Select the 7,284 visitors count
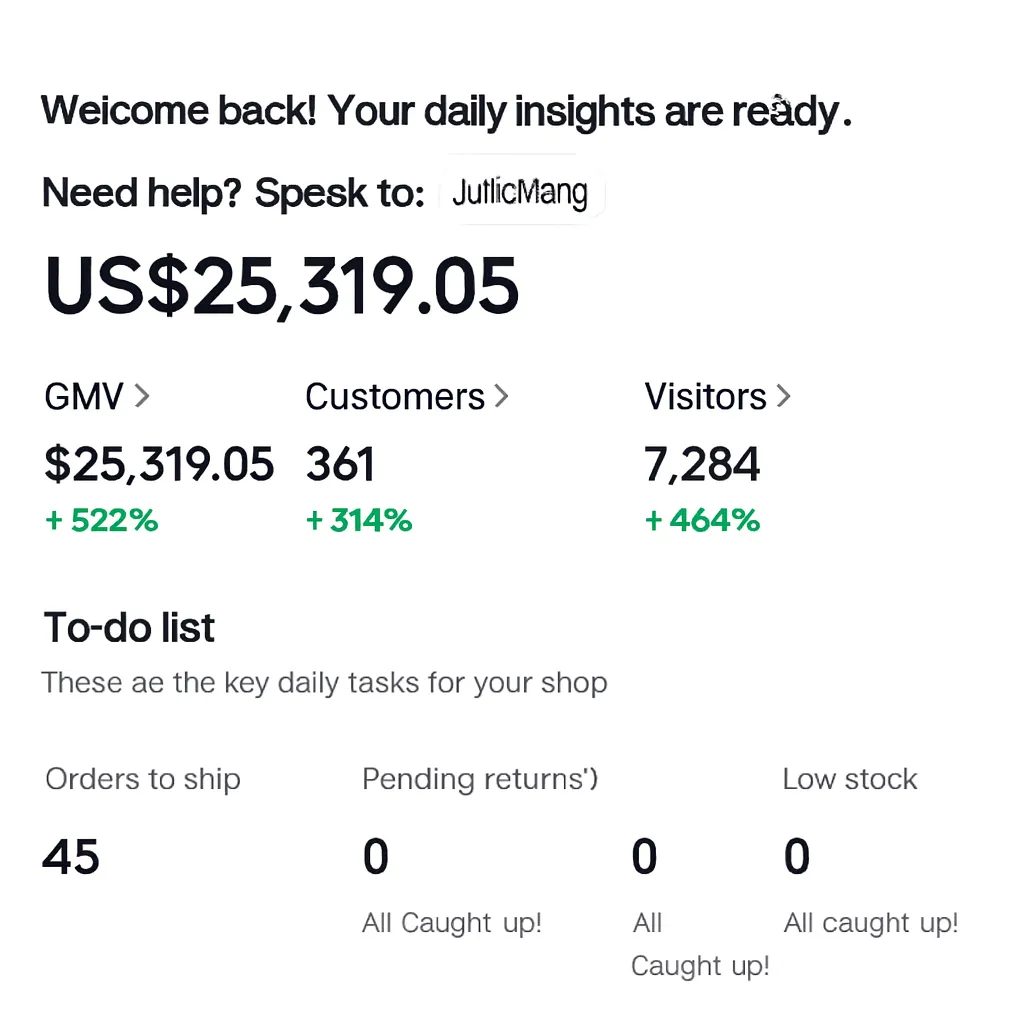Screen dimensions: 1024x1024 (x=702, y=465)
